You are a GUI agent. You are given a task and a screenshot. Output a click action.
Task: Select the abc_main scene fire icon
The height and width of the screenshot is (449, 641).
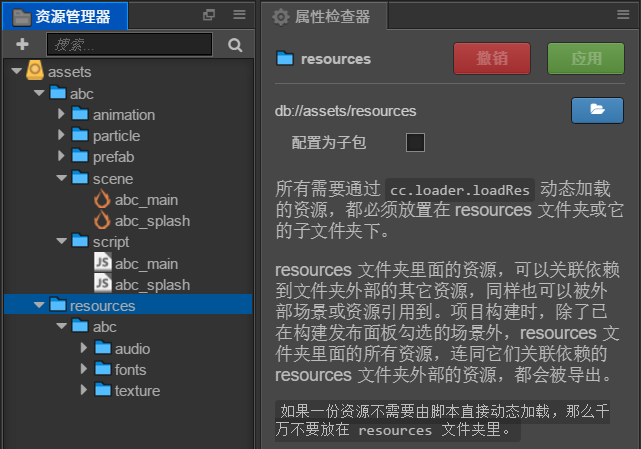[102, 199]
